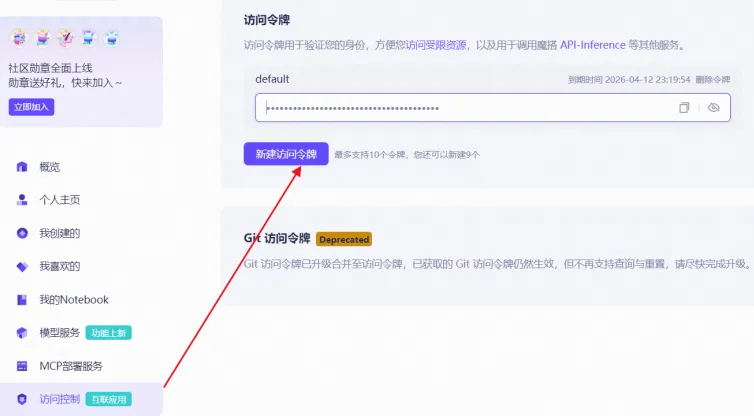This screenshot has width=754, height=416.
Task: Click the 我的Notebook book icon
Action: 22,300
